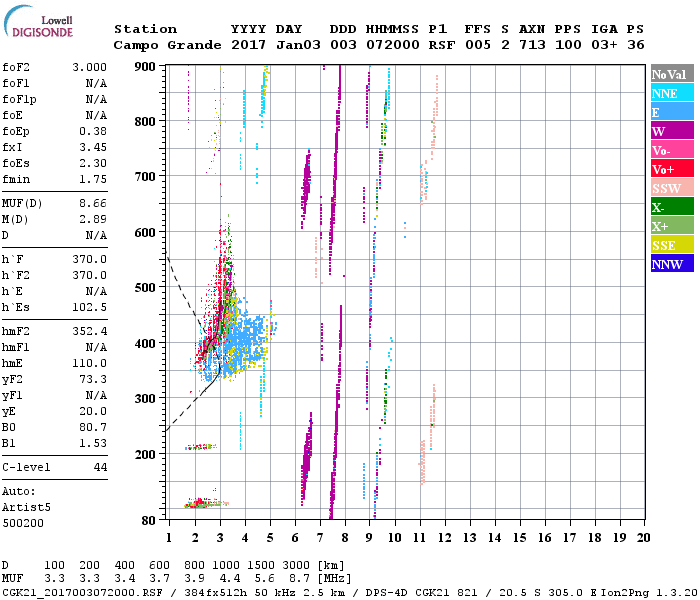Click the 900 km height axis label
This screenshot has height=600, width=700.
point(145,67)
